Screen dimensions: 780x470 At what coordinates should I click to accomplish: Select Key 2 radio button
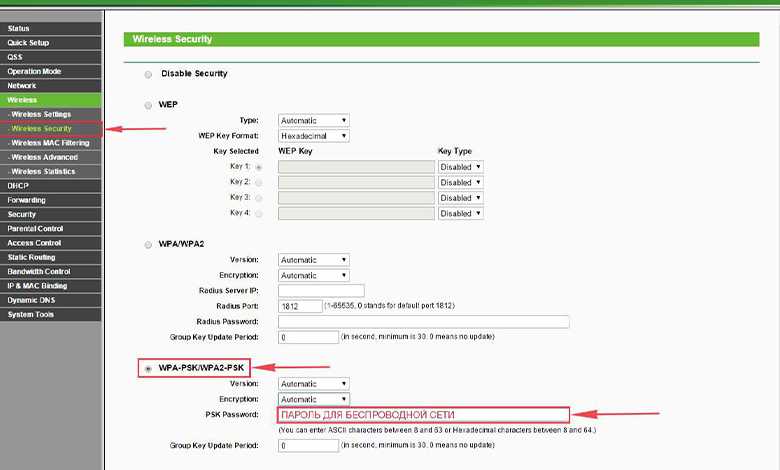[x=259, y=183]
